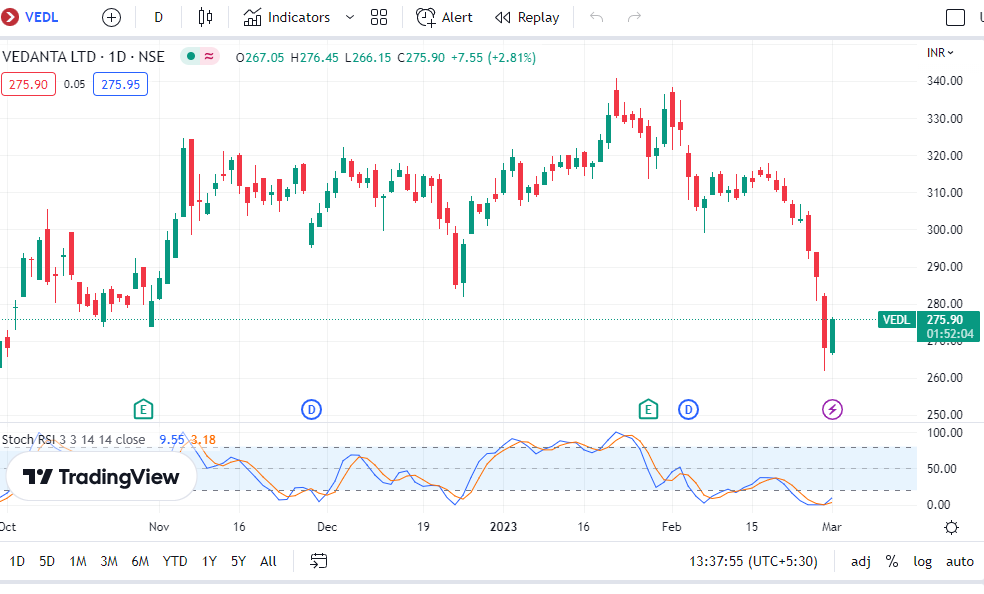The image size is (984, 594).
Task: Show All available history range
Action: pos(268,561)
